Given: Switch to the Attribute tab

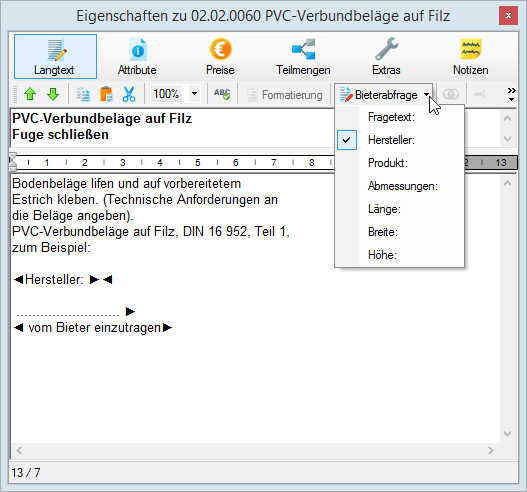Looking at the screenshot, I should point(137,56).
